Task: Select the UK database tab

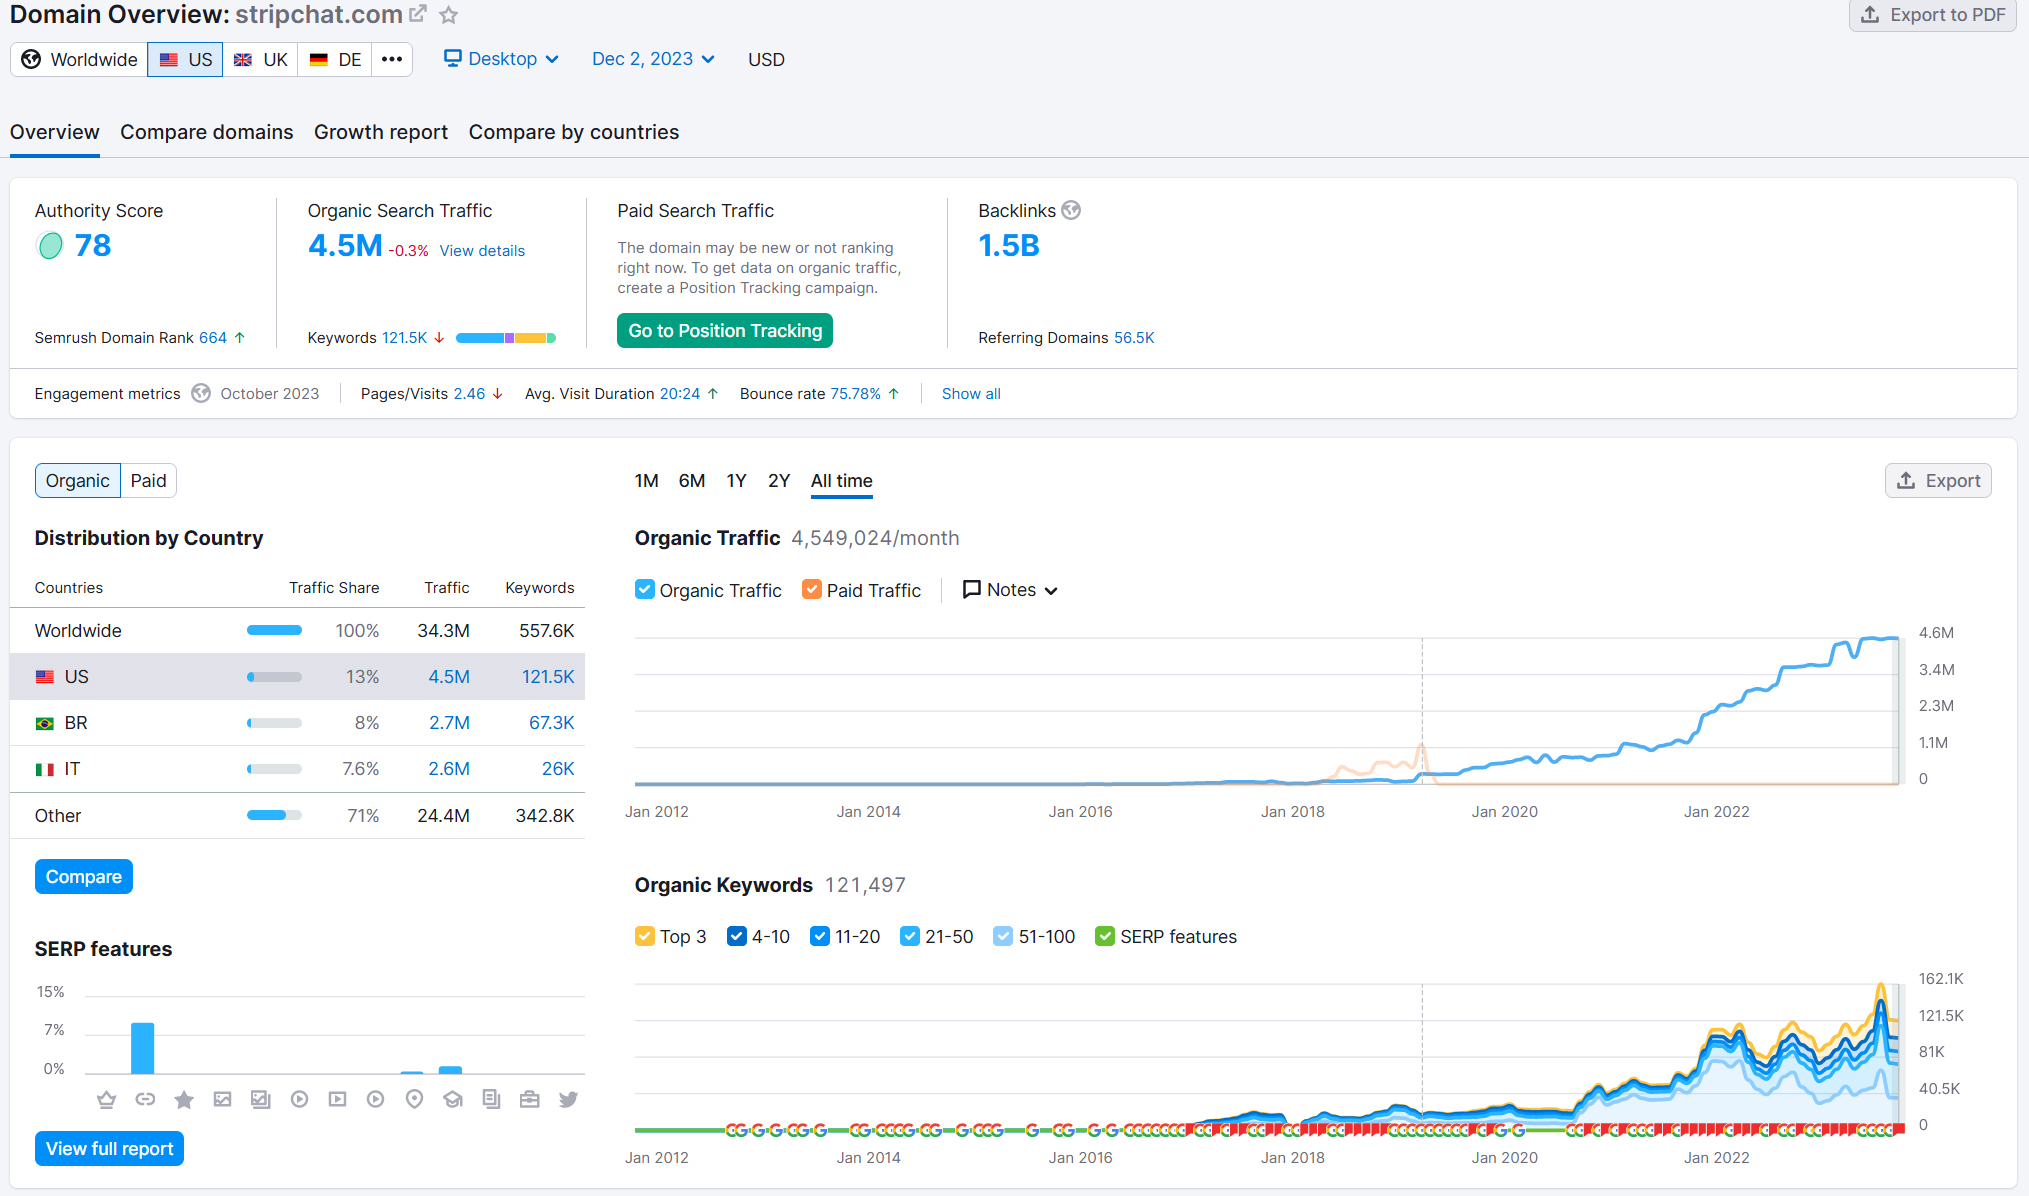Action: coord(261,59)
